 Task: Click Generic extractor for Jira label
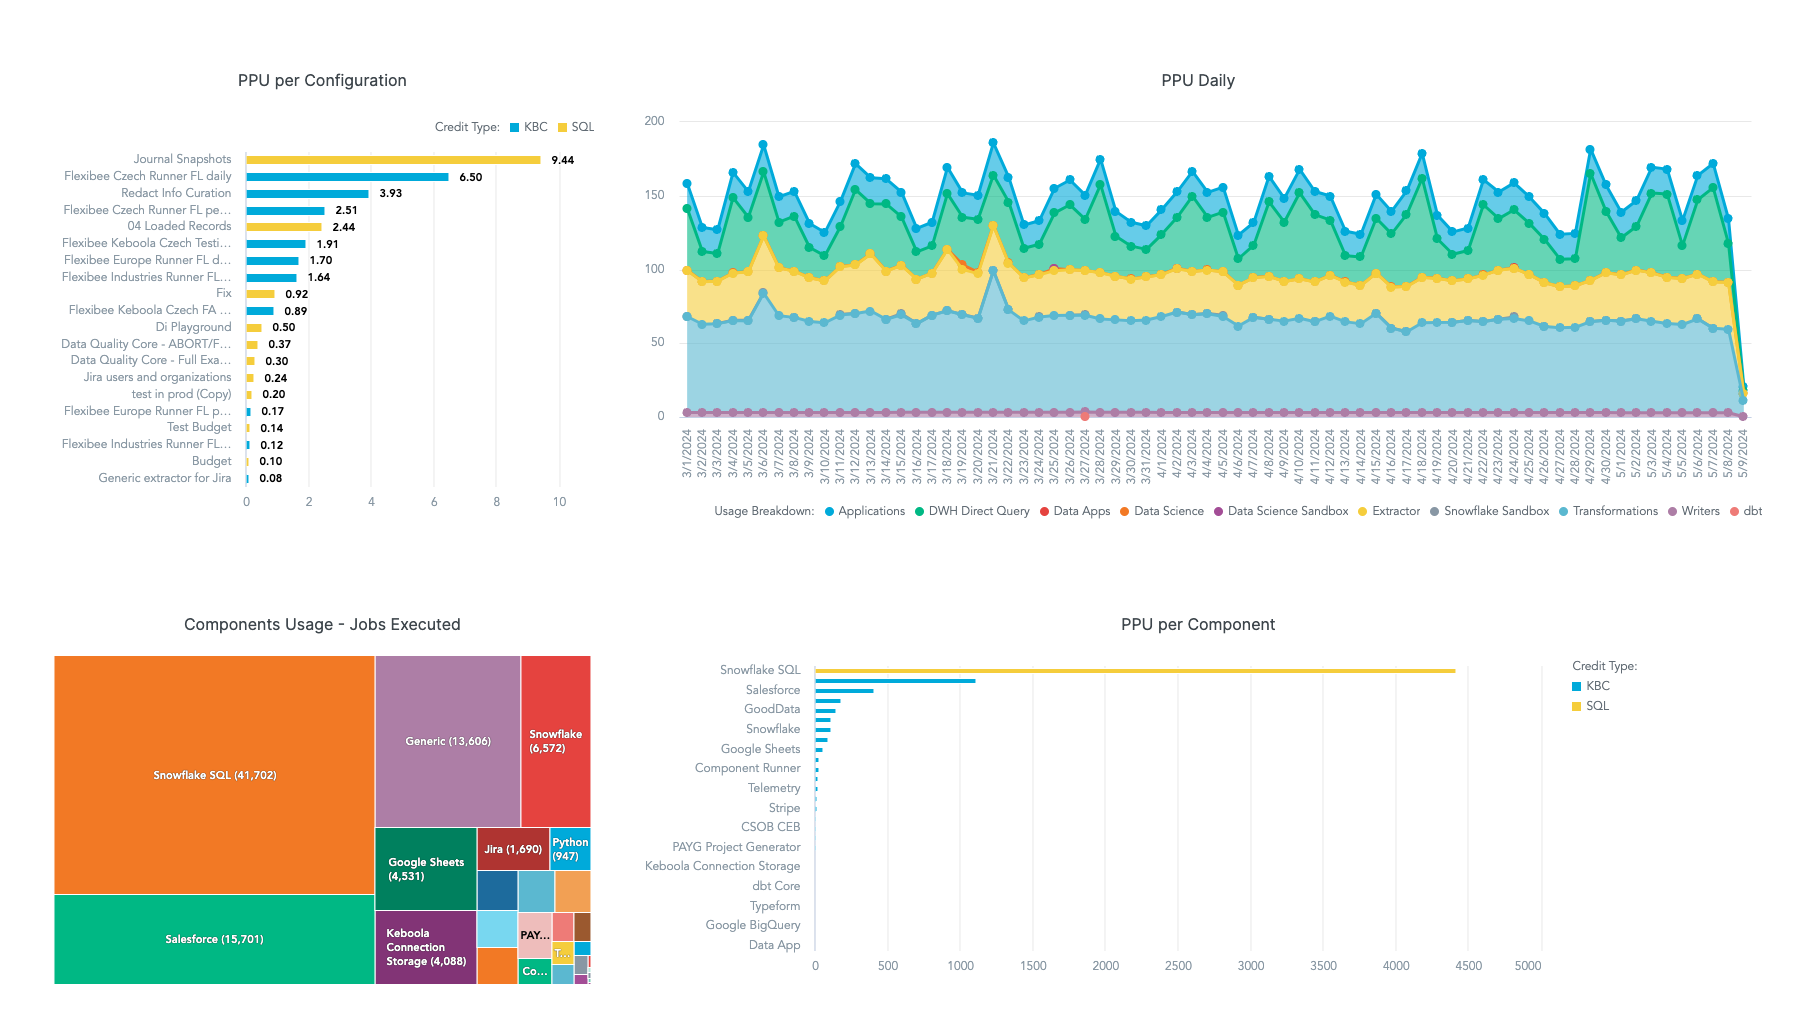click(x=165, y=478)
